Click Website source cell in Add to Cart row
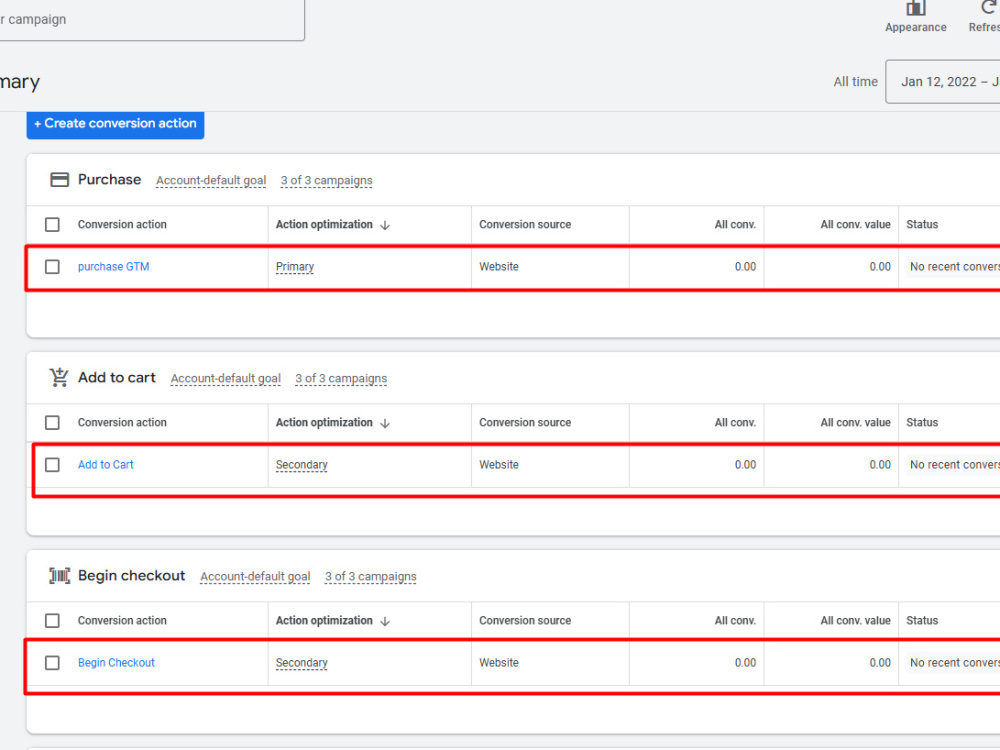 point(499,465)
